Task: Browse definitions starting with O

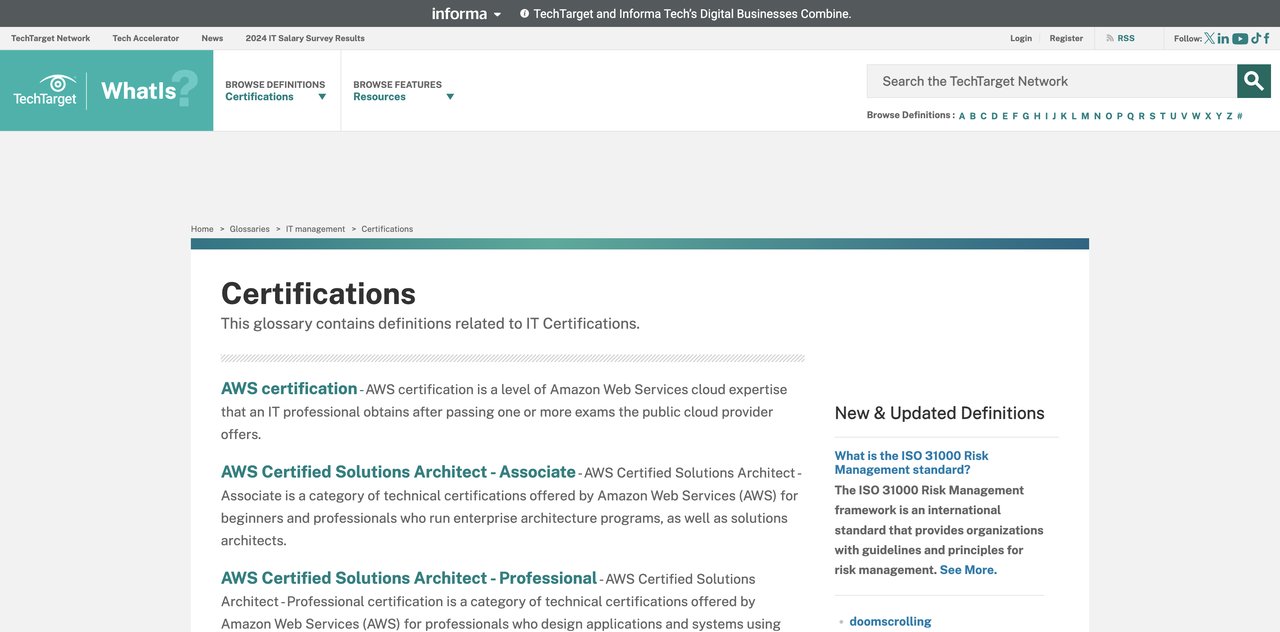Action: 1109,116
